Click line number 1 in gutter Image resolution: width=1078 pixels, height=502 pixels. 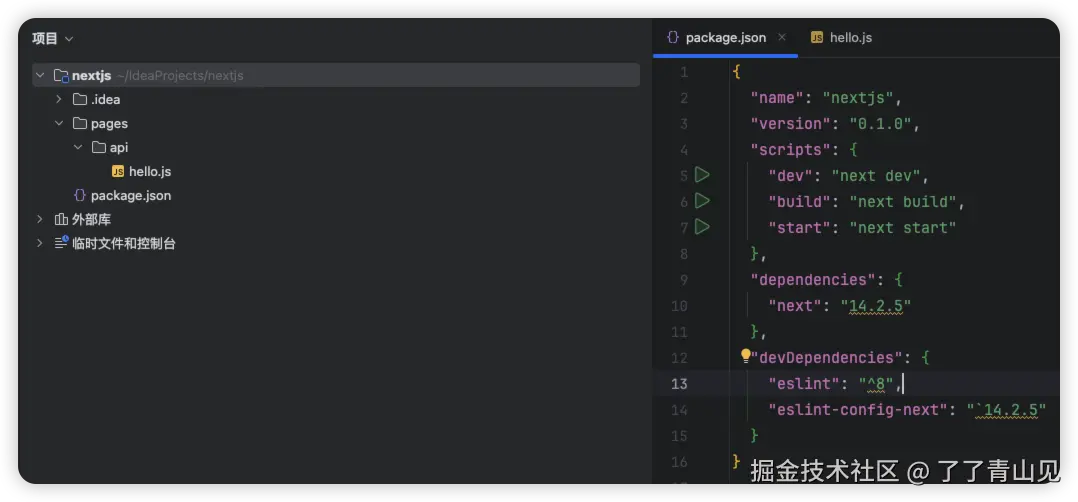coord(683,72)
